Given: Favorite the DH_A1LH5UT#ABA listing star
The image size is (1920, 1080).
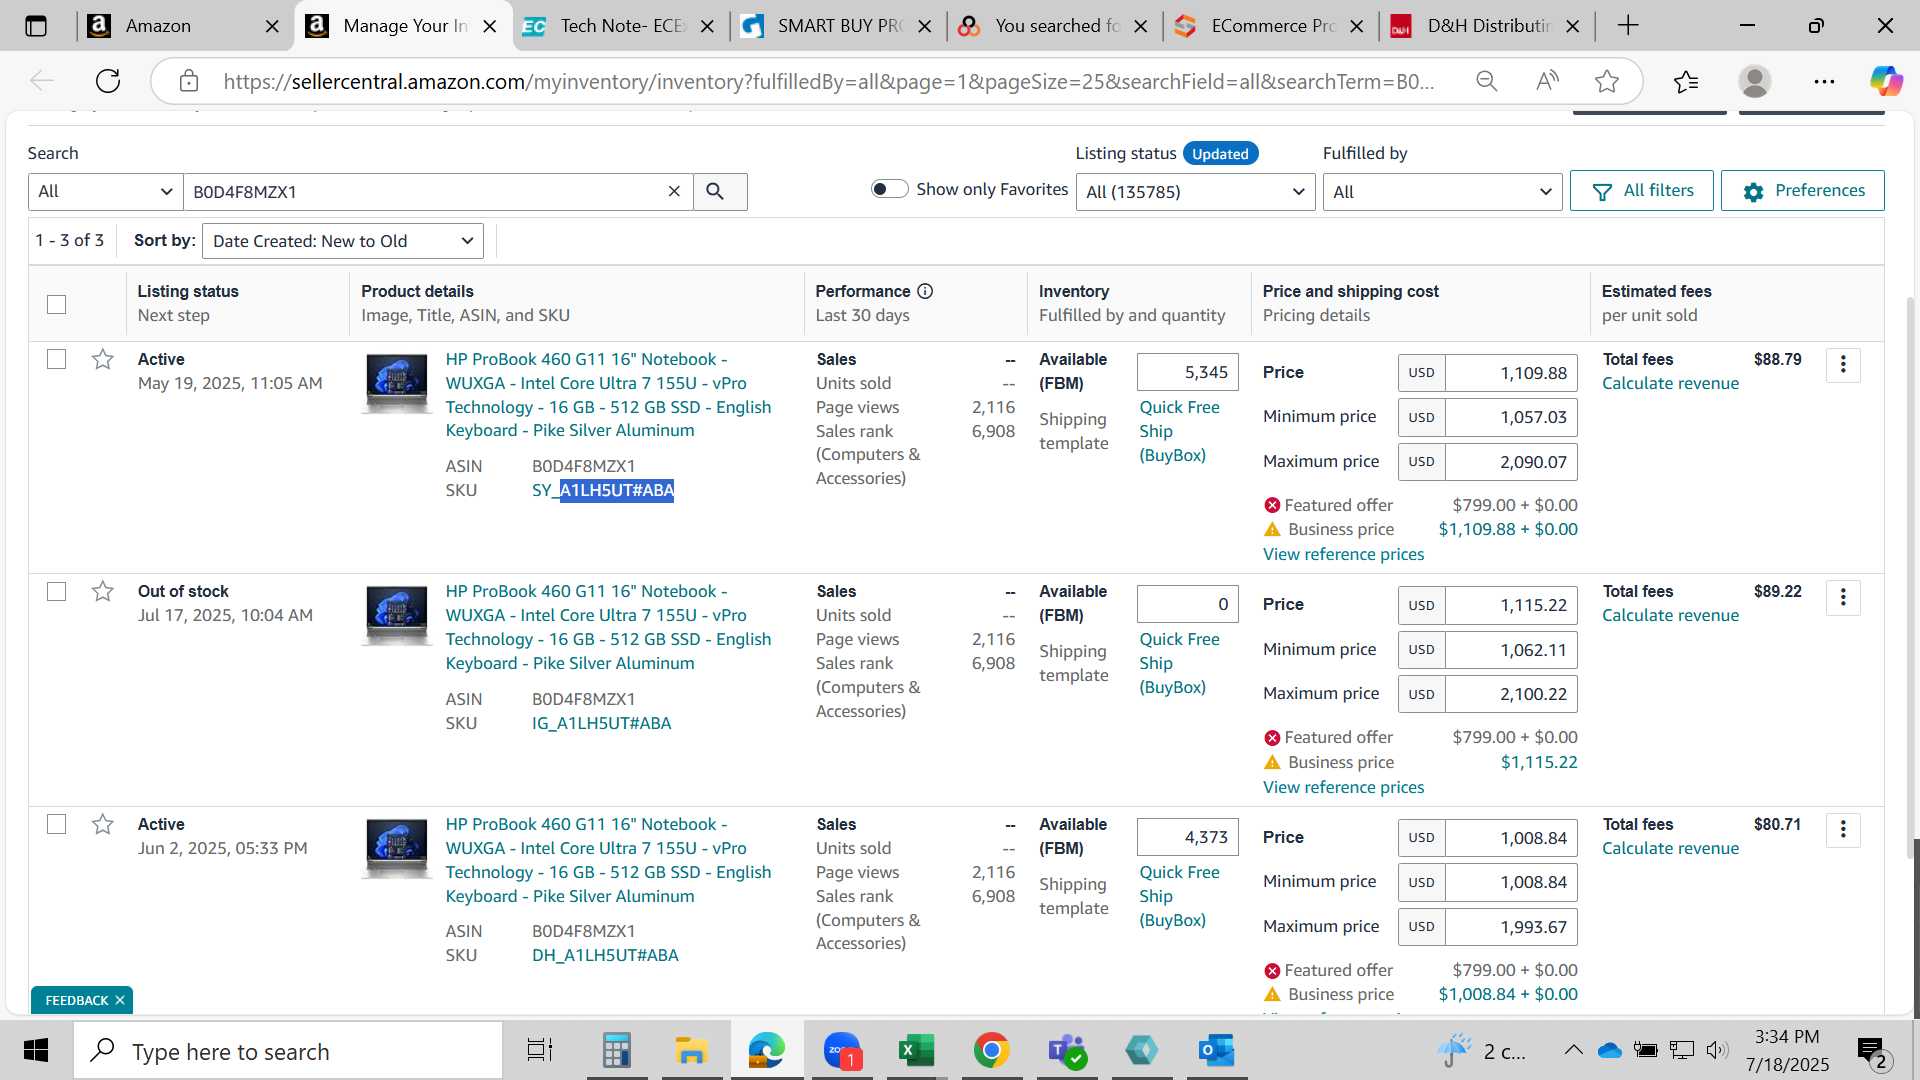Looking at the screenshot, I should coord(102,824).
